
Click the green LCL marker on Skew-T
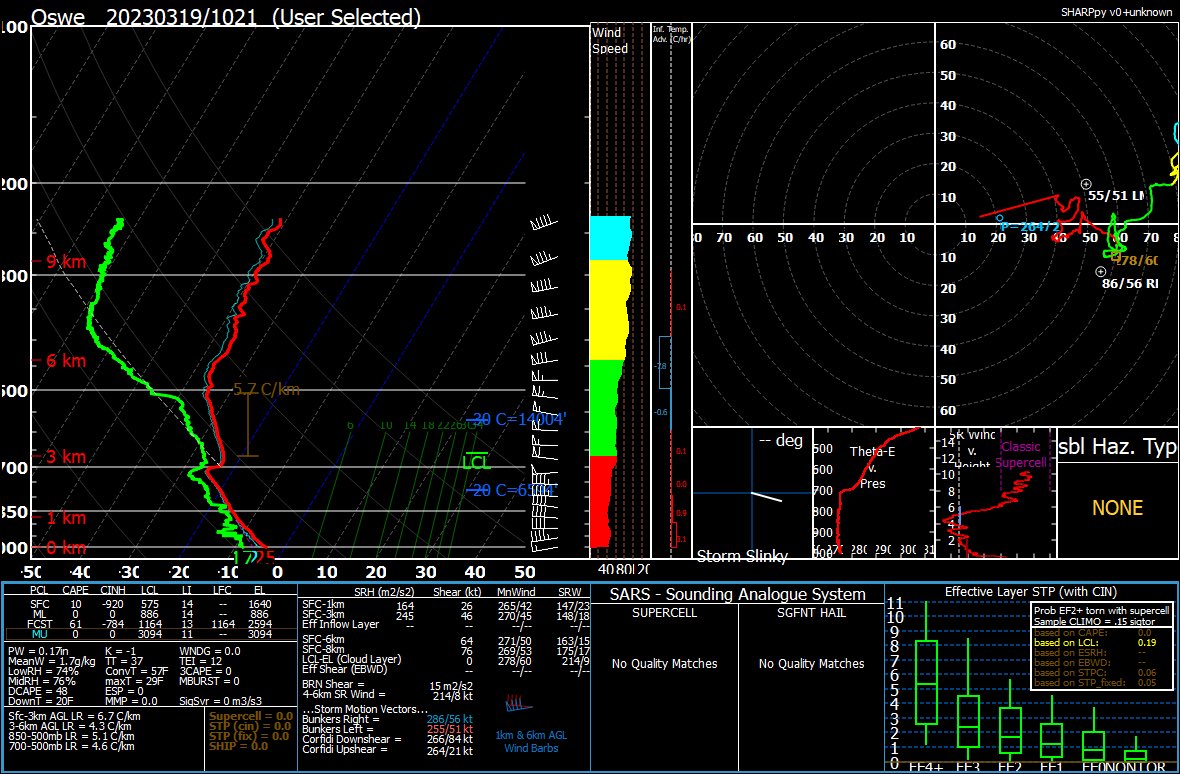[476, 460]
